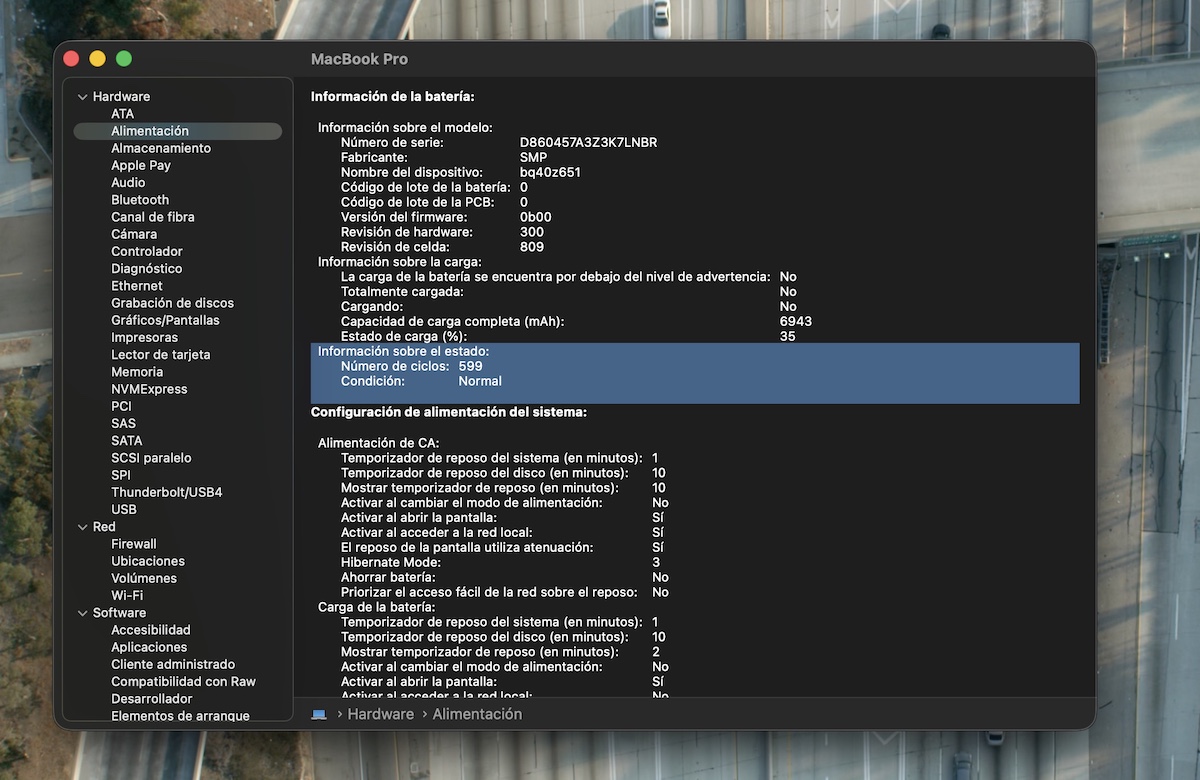Click the computer icon in the path bar
1200x780 pixels.
[319, 714]
